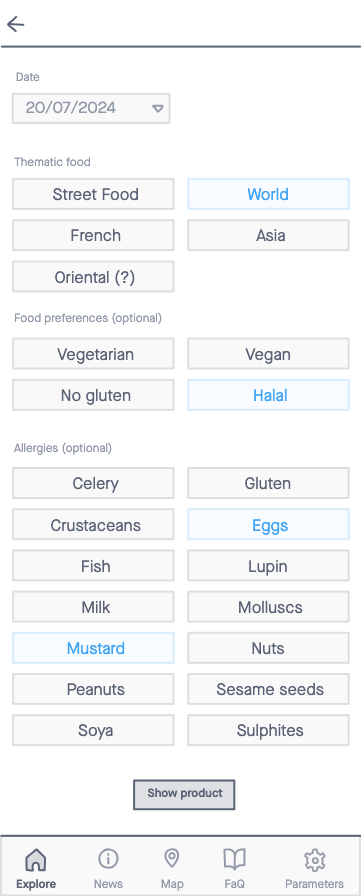Enable the Vegetarian preference
This screenshot has width=361, height=896.
coord(93,354)
